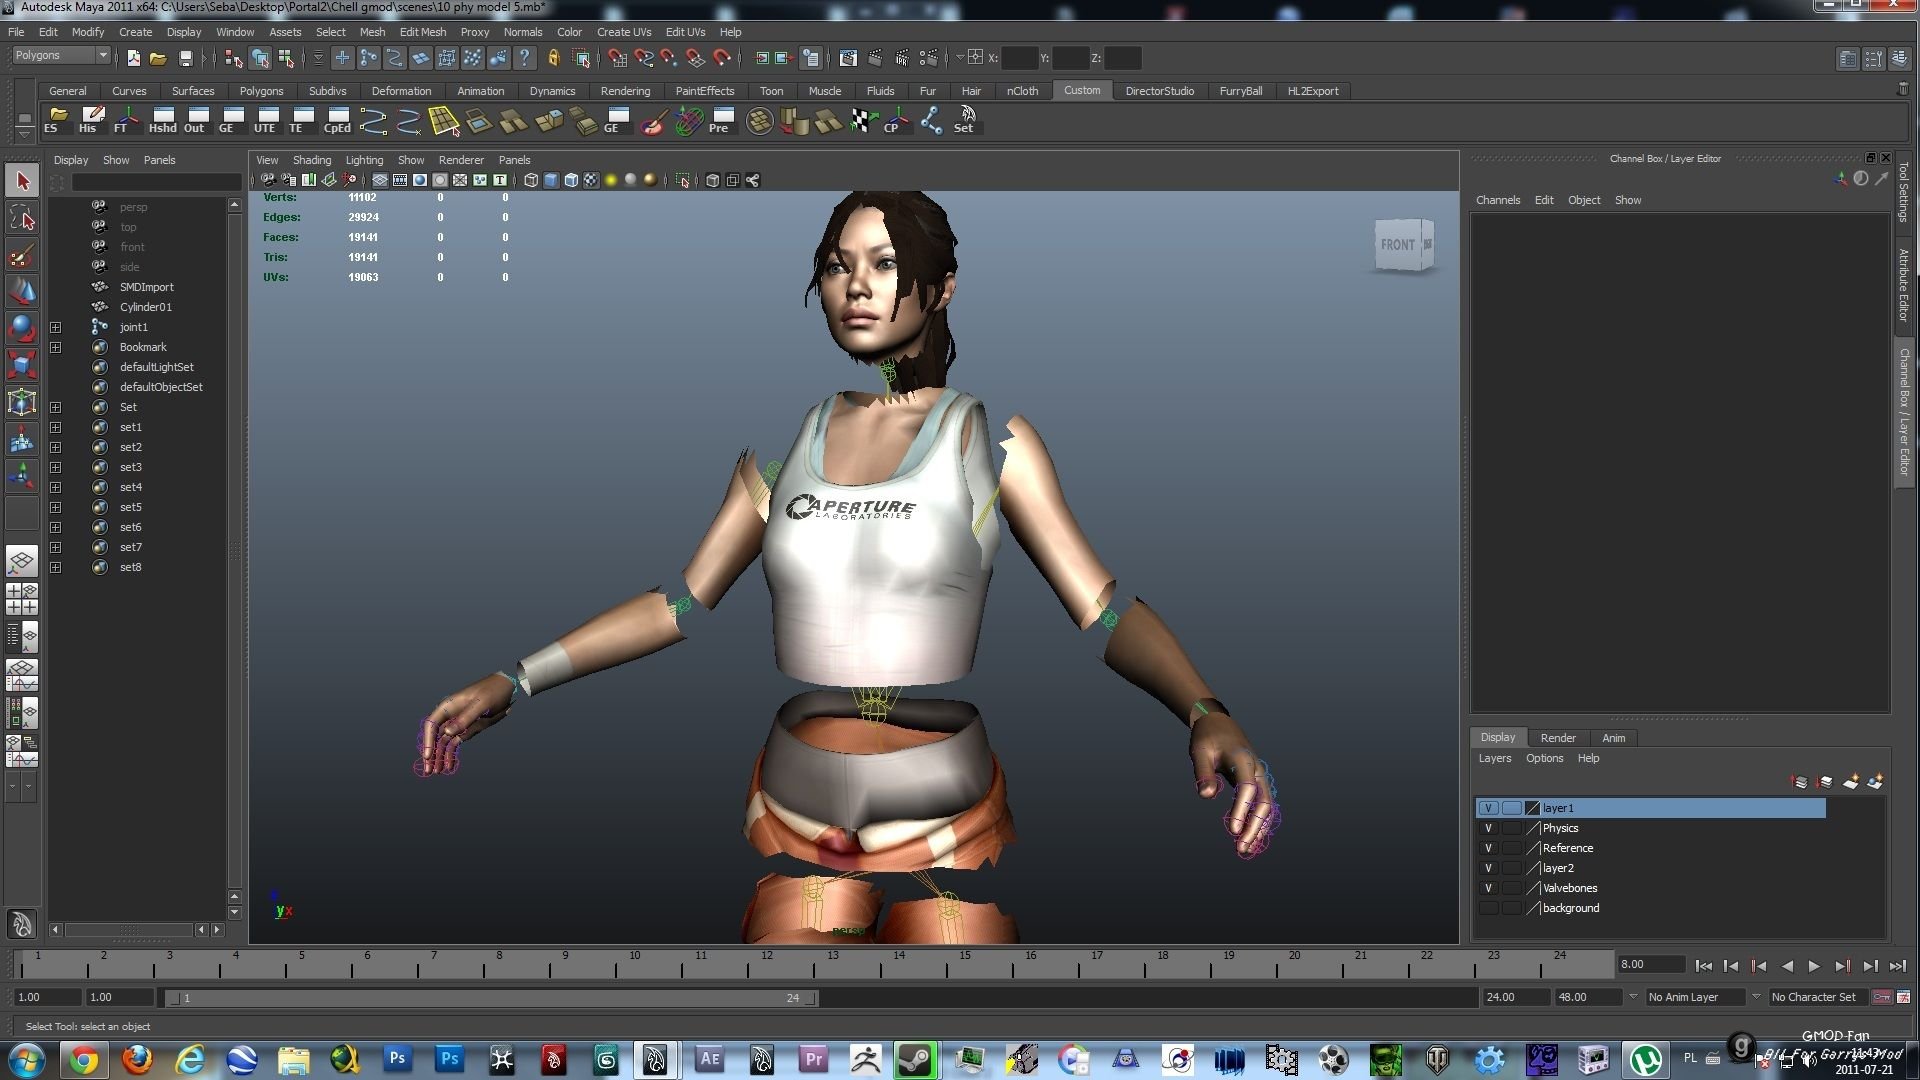Switch to the Rendering shelf tab

[625, 91]
